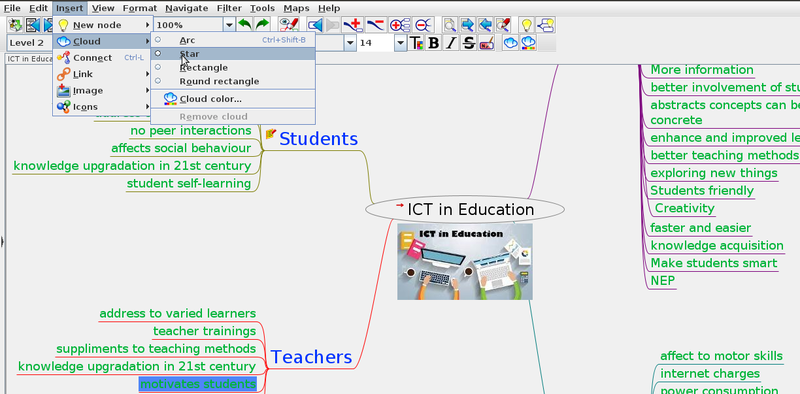Open the Navigate menu
This screenshot has width=800, height=394.
tap(187, 8)
